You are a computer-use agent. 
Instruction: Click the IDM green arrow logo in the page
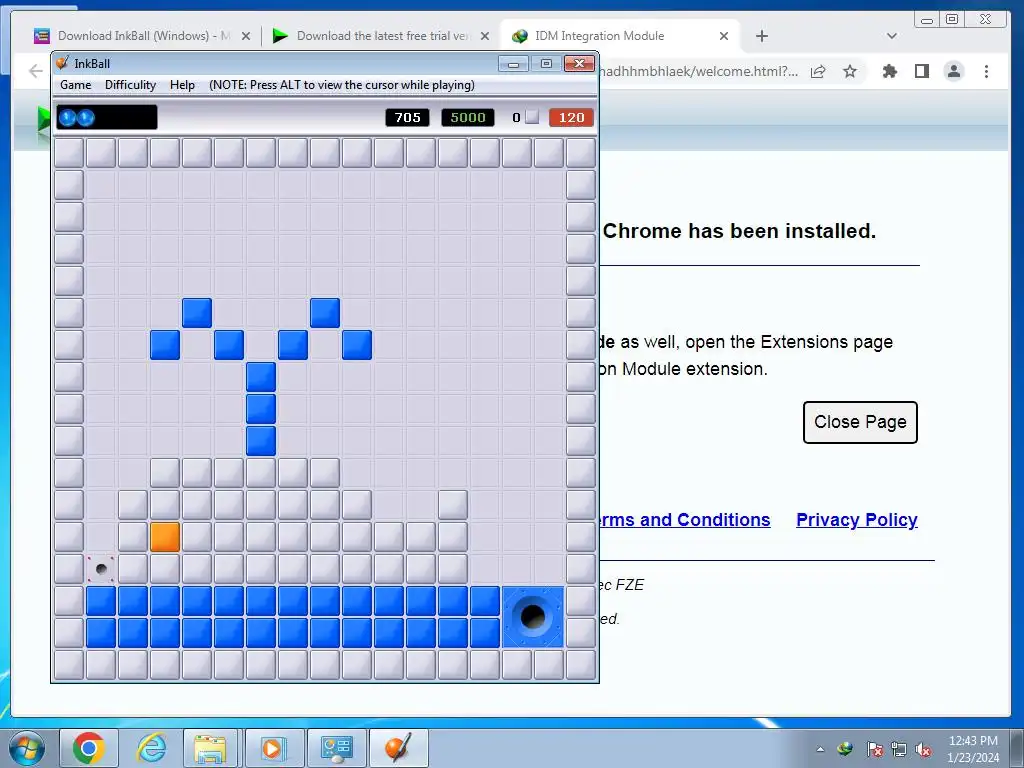pos(43,122)
